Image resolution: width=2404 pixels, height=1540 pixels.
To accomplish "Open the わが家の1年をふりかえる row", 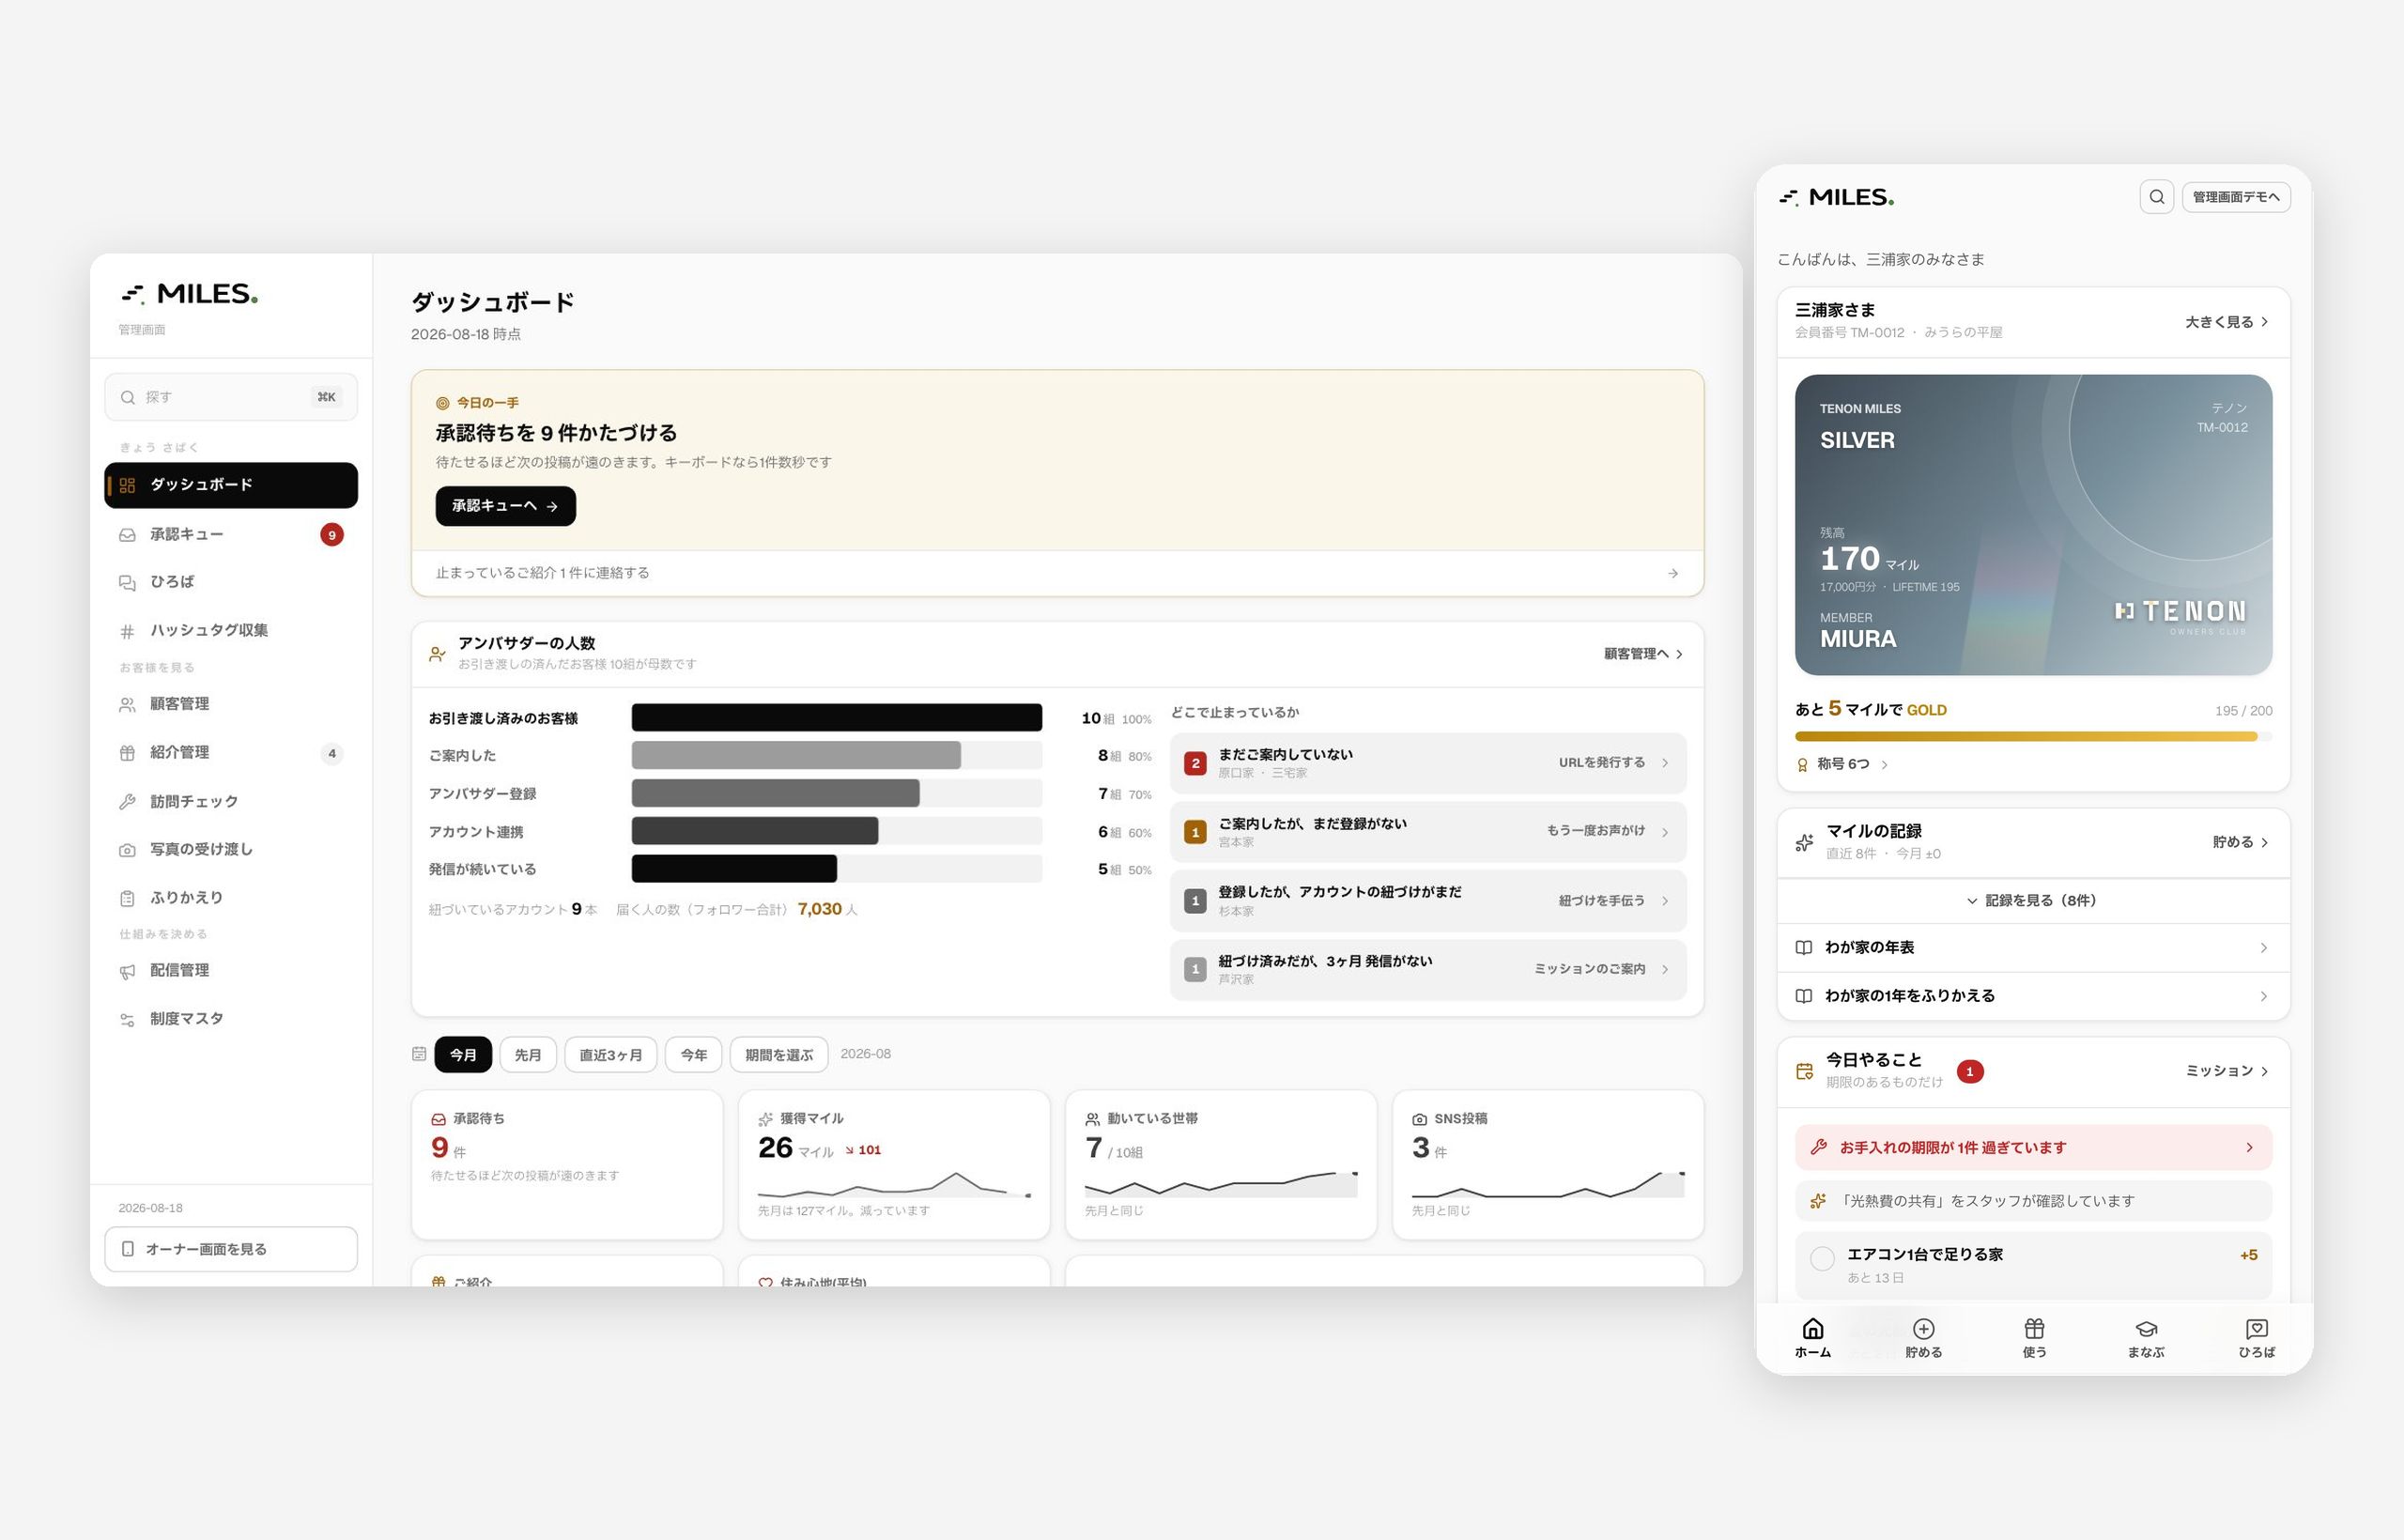I will point(2033,995).
